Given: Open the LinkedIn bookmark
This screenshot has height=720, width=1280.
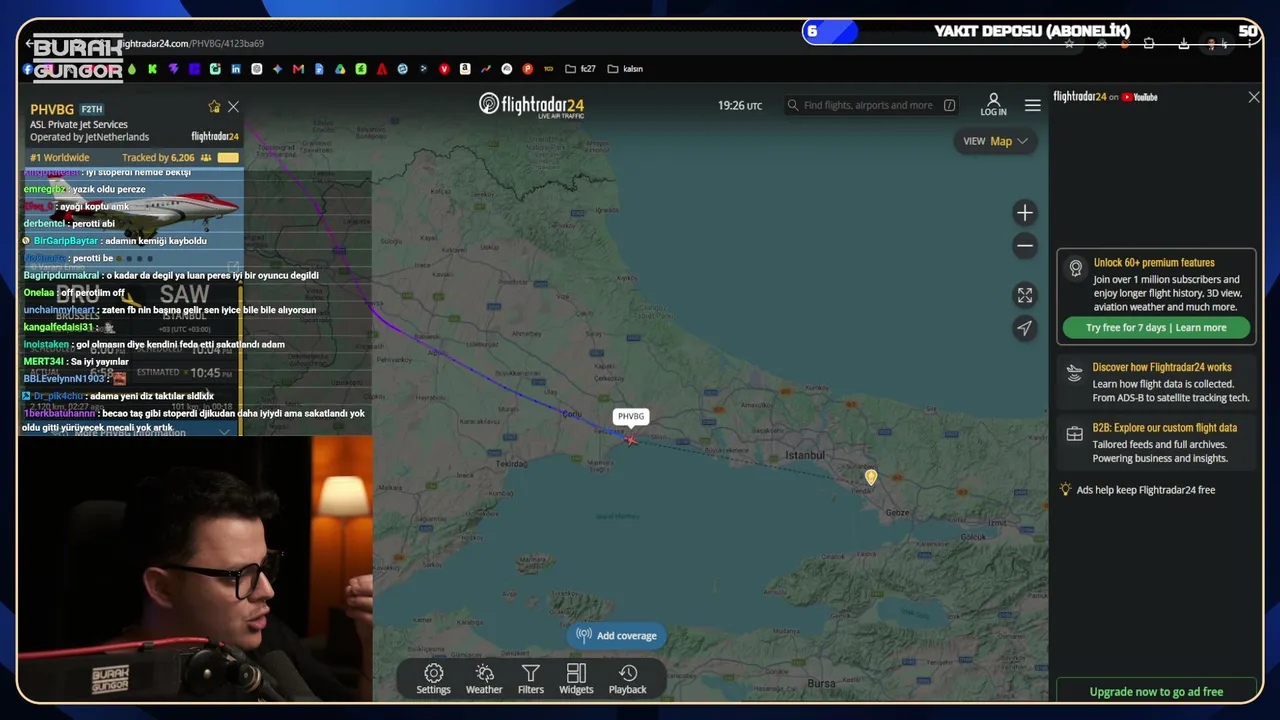Looking at the screenshot, I should tap(236, 69).
